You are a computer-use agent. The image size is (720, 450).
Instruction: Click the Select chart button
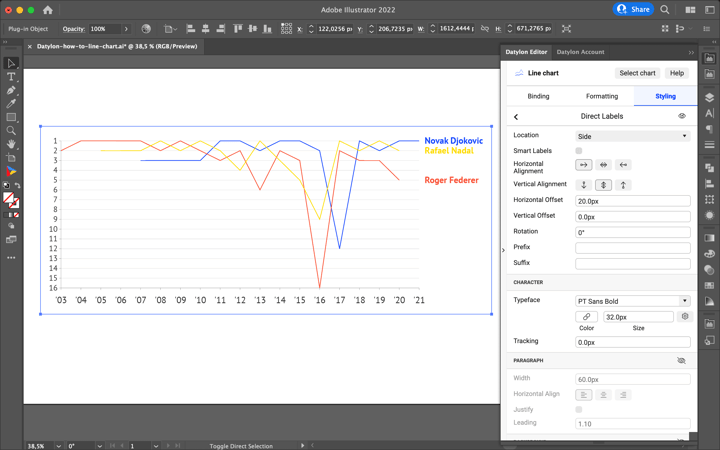click(637, 73)
